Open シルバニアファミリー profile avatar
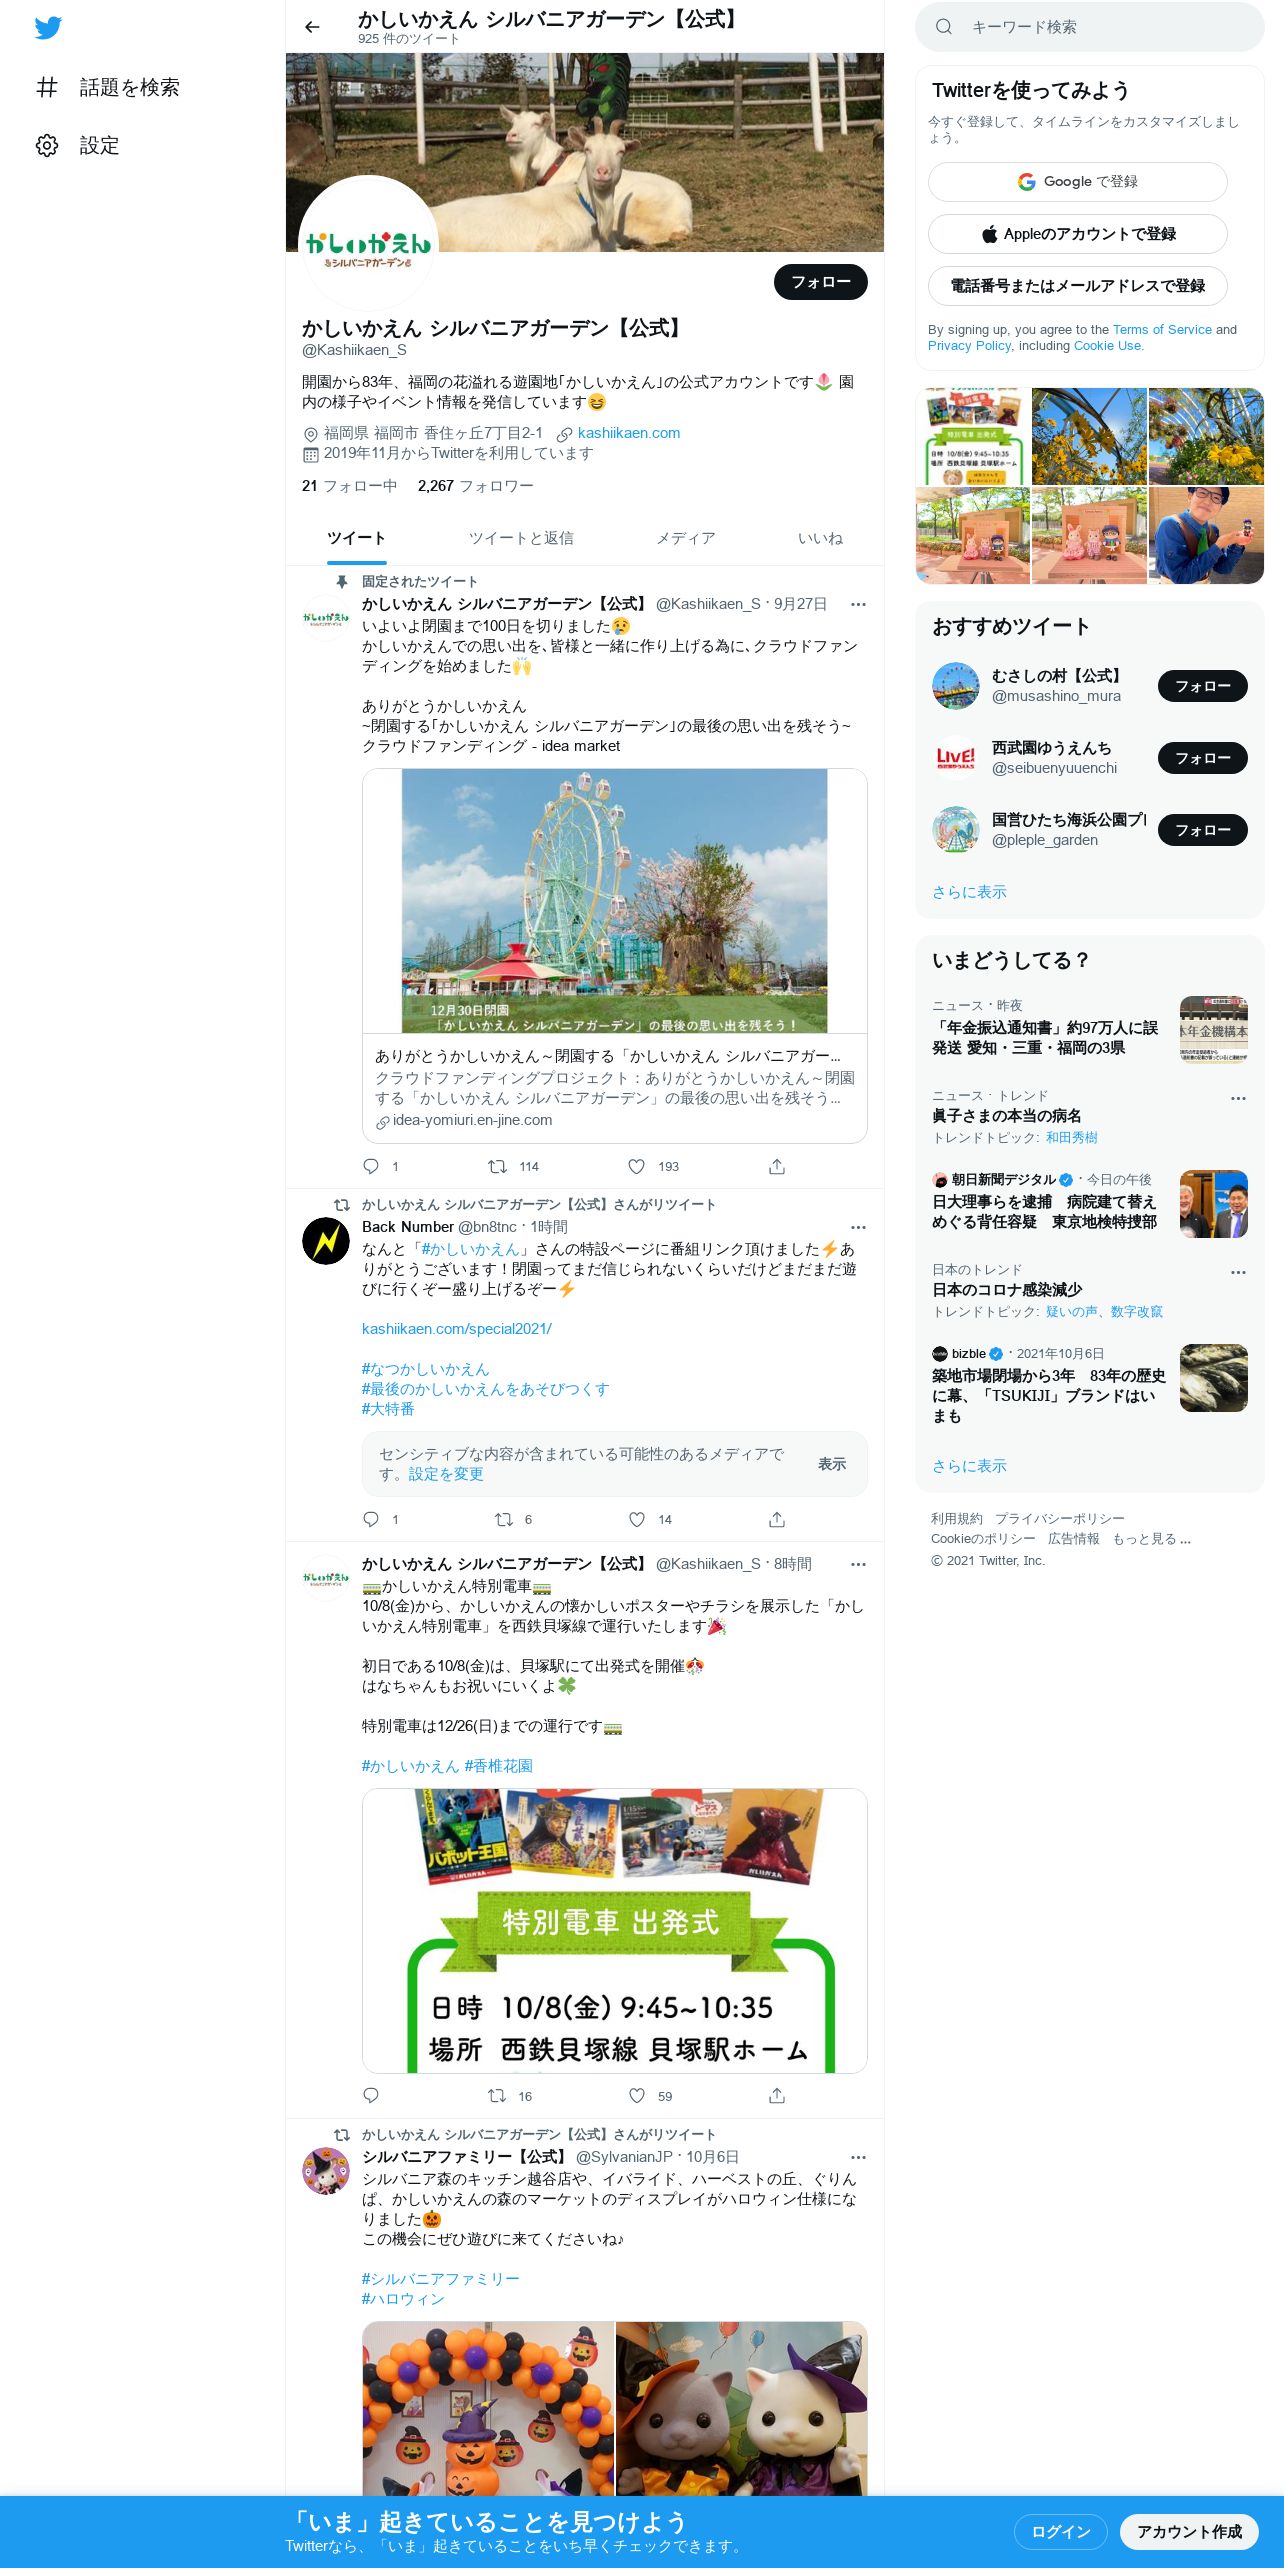The image size is (1284, 2568). (326, 2171)
